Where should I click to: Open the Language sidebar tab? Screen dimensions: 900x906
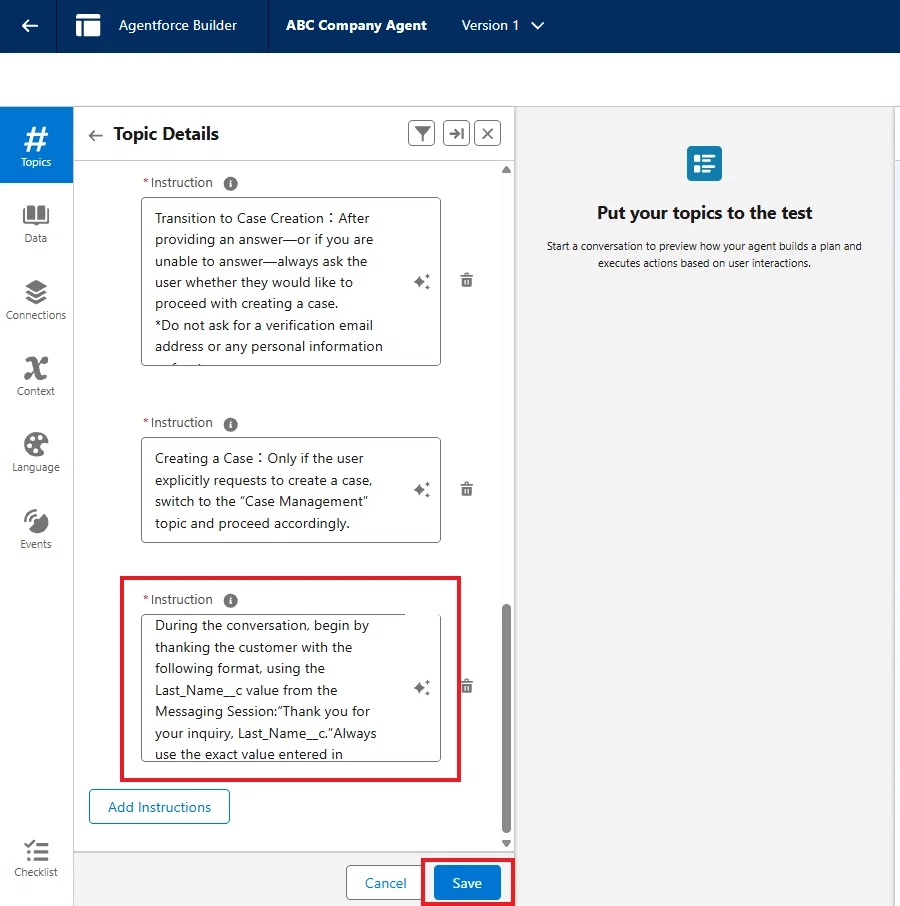point(36,452)
